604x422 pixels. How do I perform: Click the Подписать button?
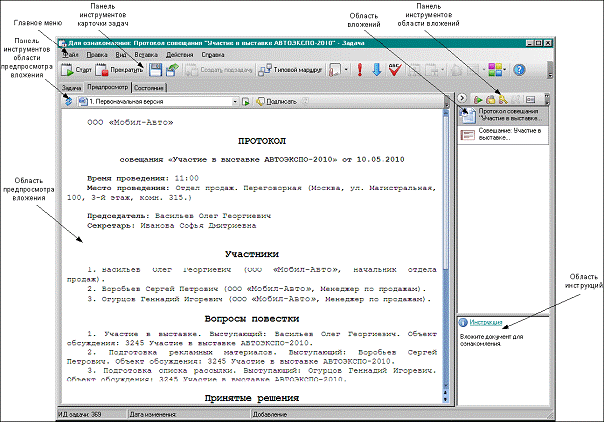click(277, 102)
